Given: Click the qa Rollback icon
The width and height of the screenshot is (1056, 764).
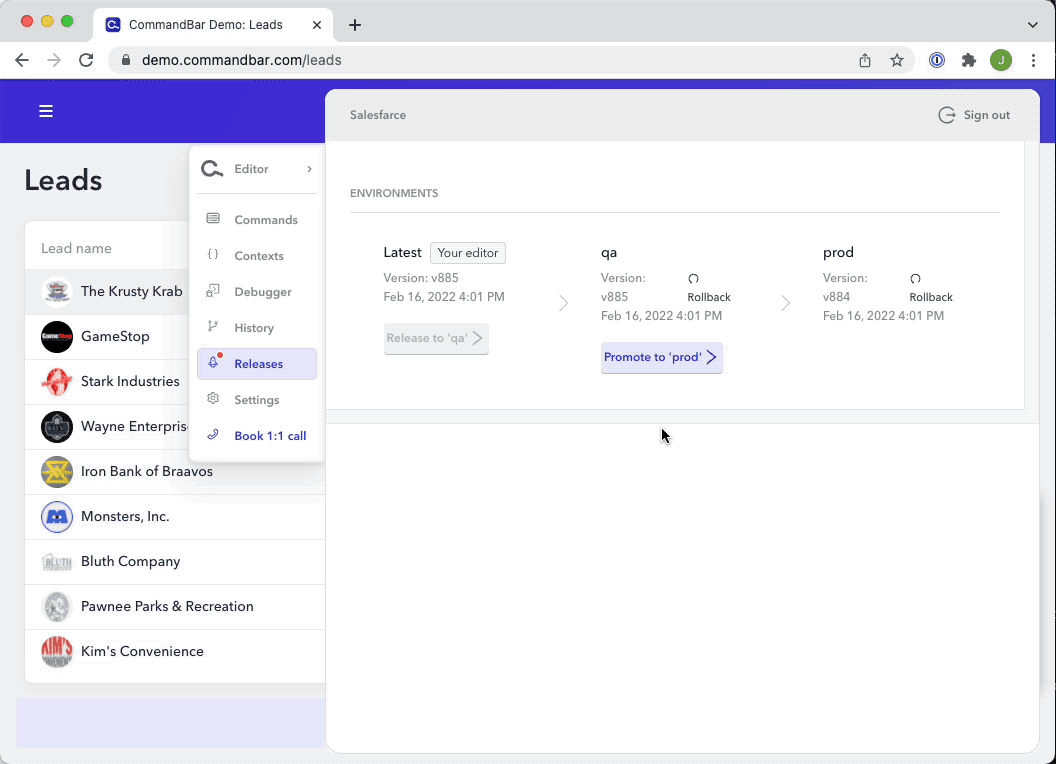Looking at the screenshot, I should click(x=694, y=279).
